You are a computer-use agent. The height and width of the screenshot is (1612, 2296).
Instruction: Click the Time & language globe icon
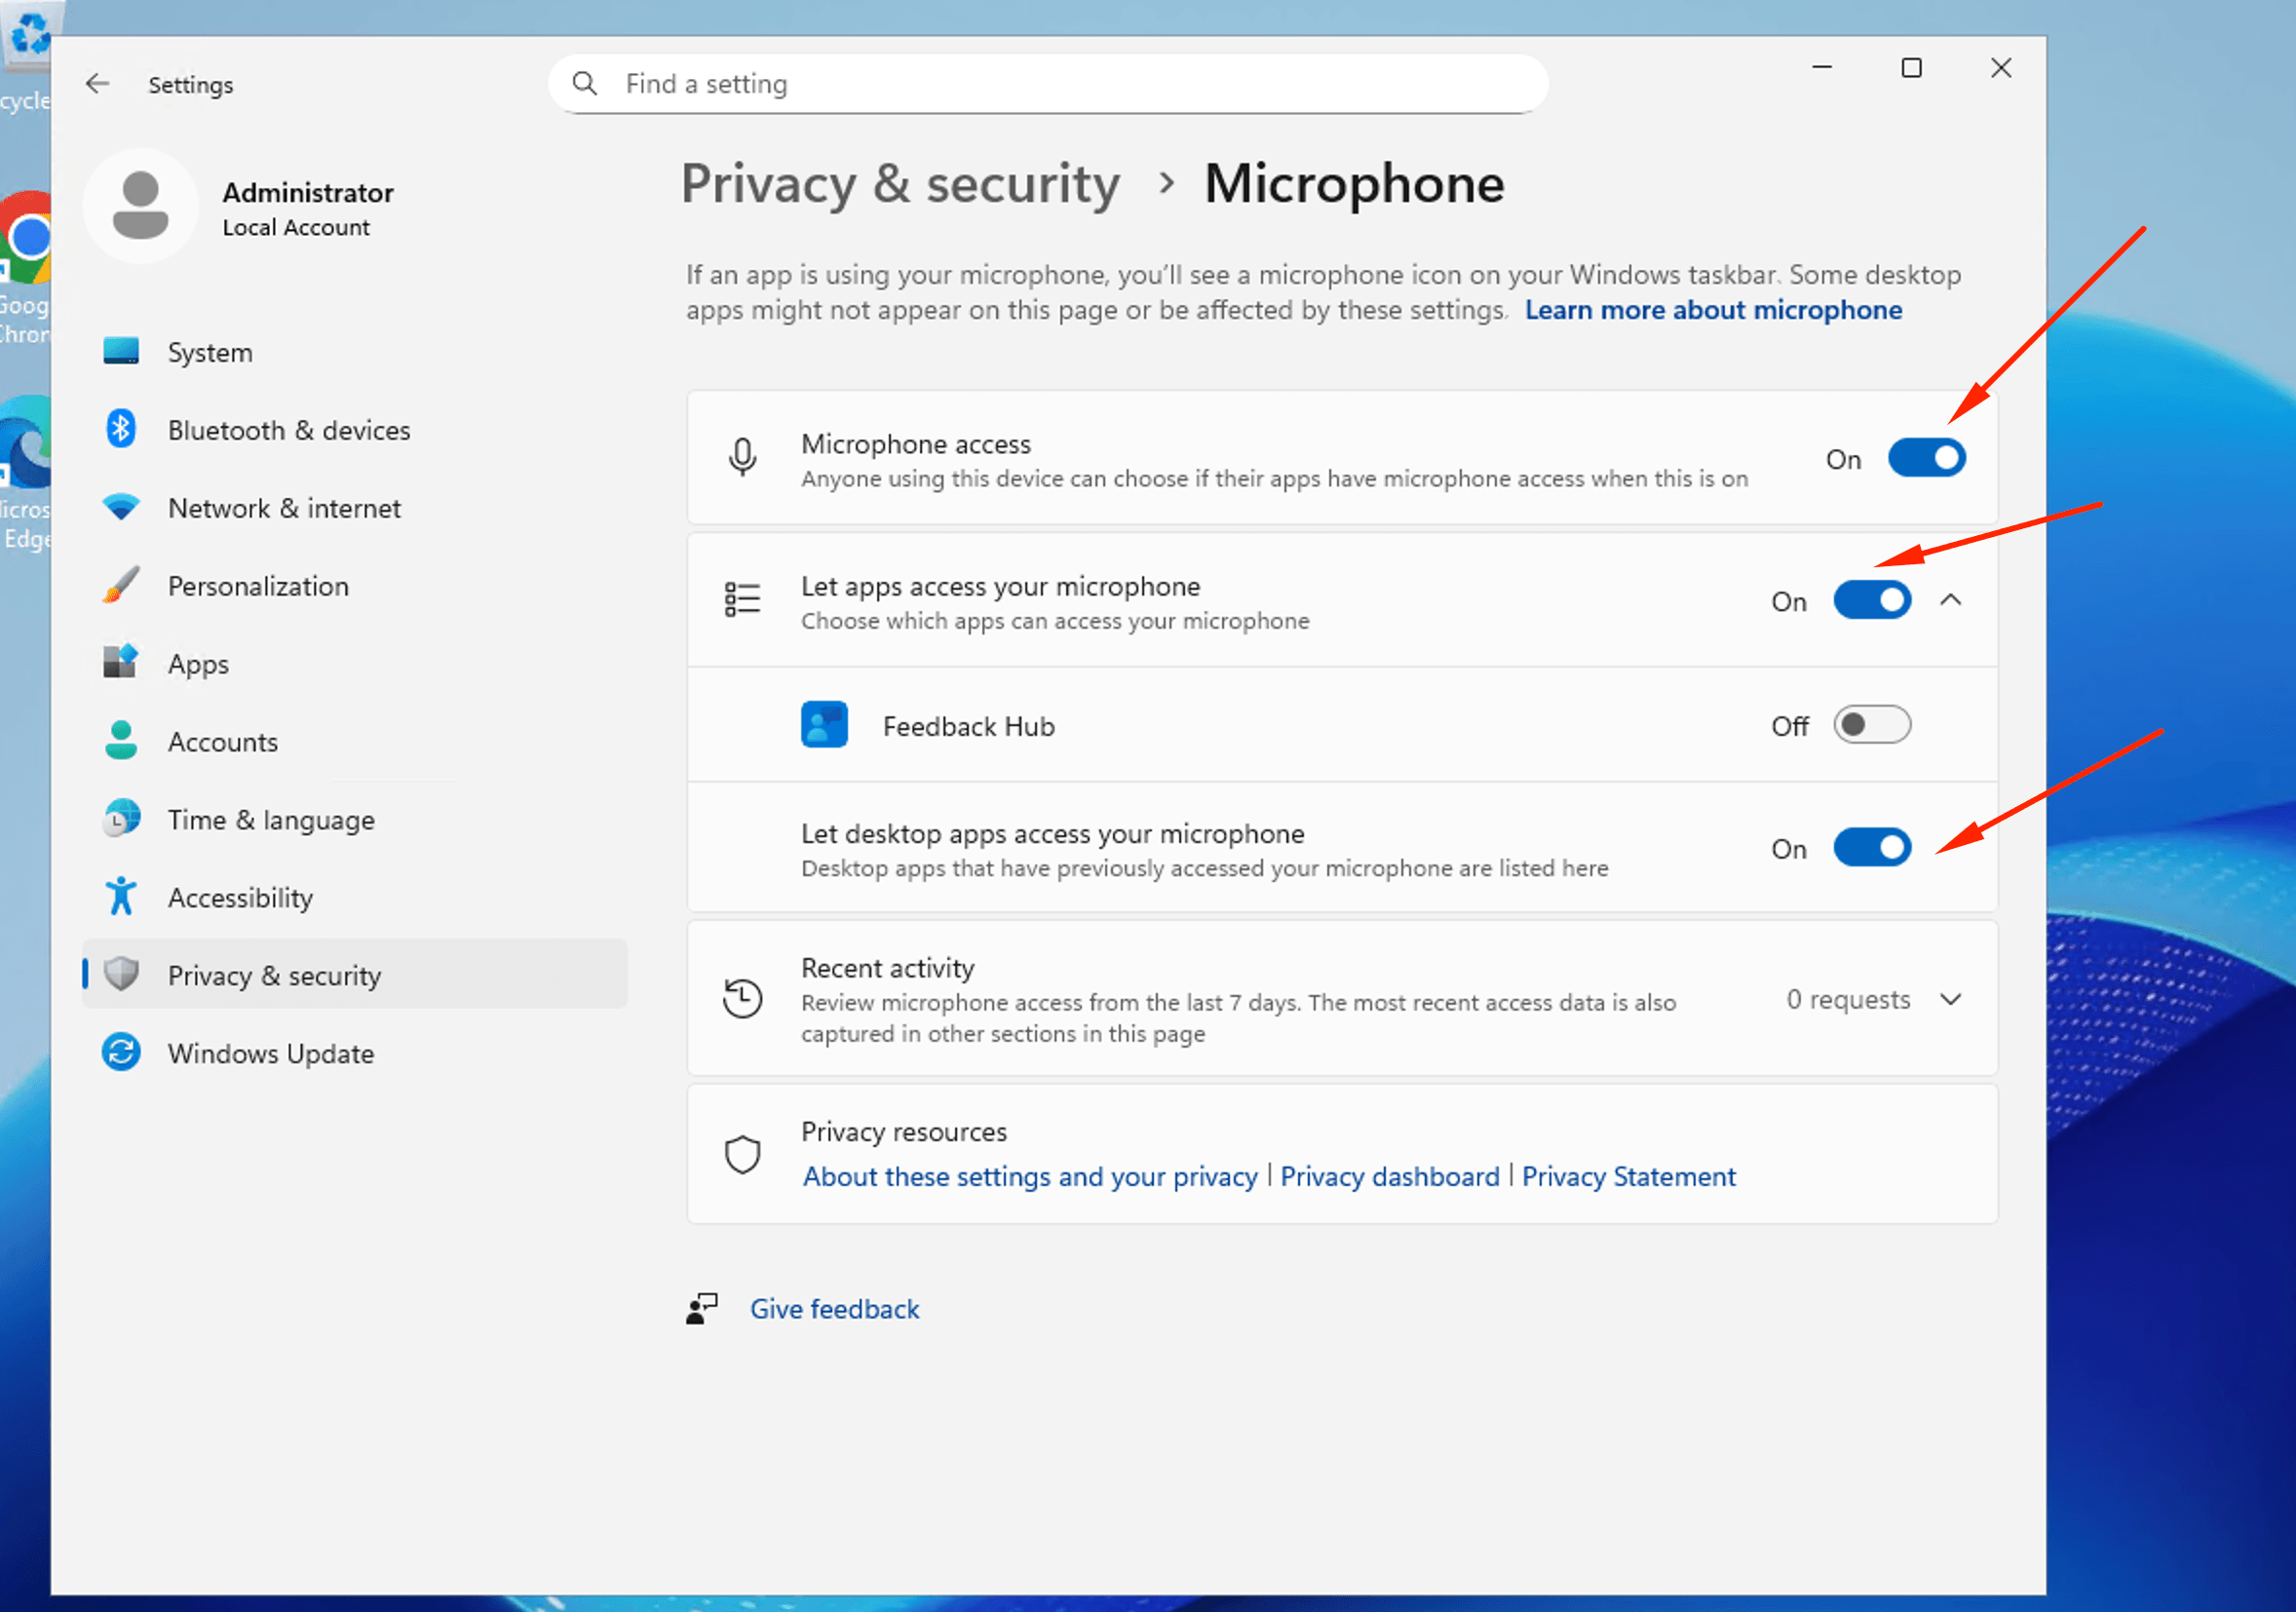point(121,819)
